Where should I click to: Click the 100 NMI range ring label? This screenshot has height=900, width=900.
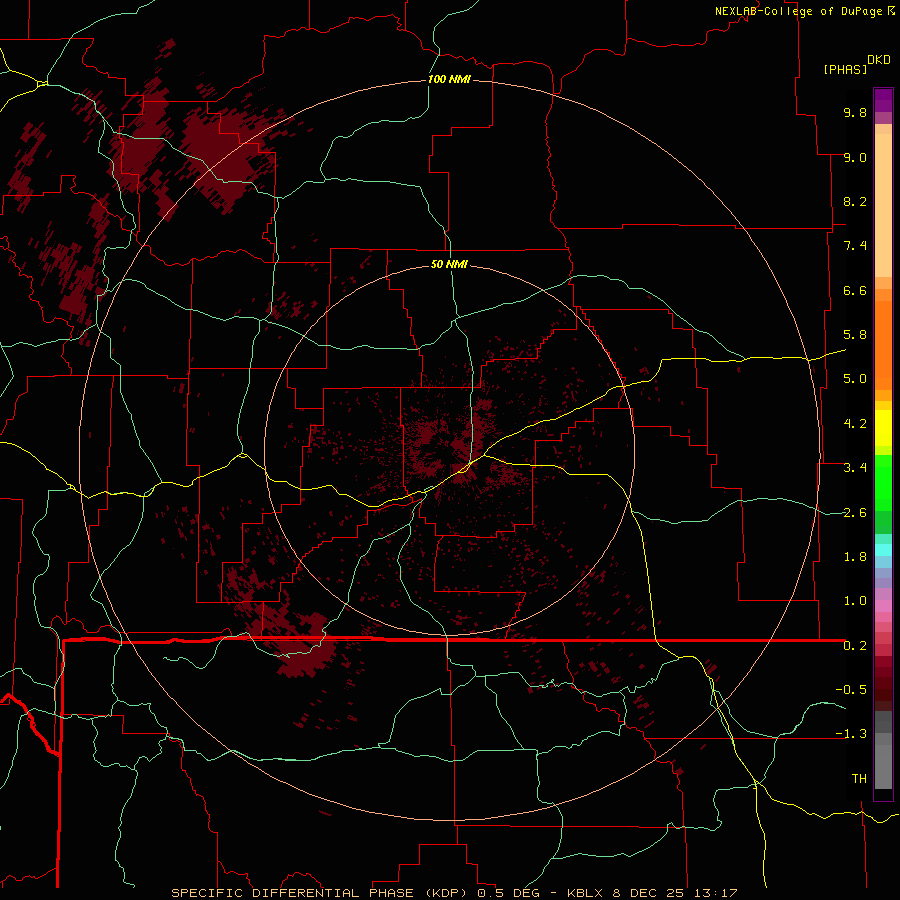[x=449, y=79]
